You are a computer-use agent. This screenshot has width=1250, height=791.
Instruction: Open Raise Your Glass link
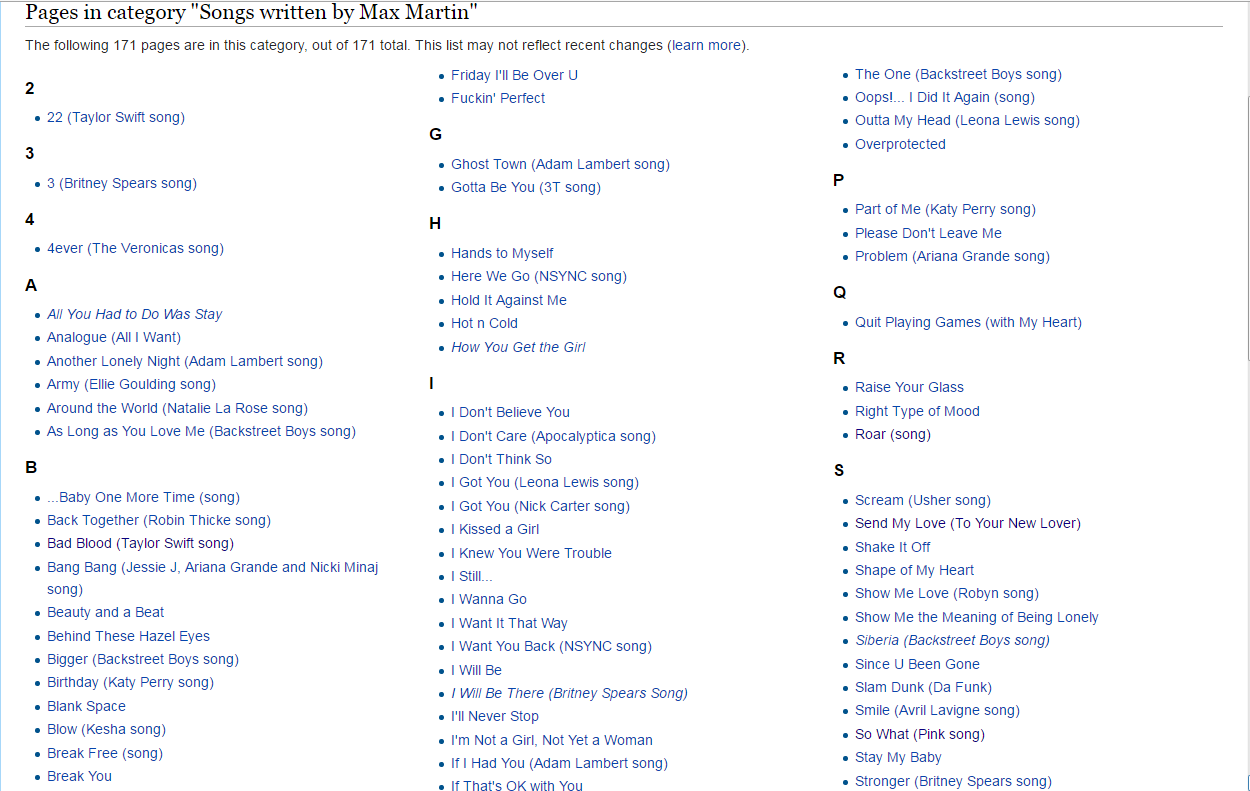[909, 387]
